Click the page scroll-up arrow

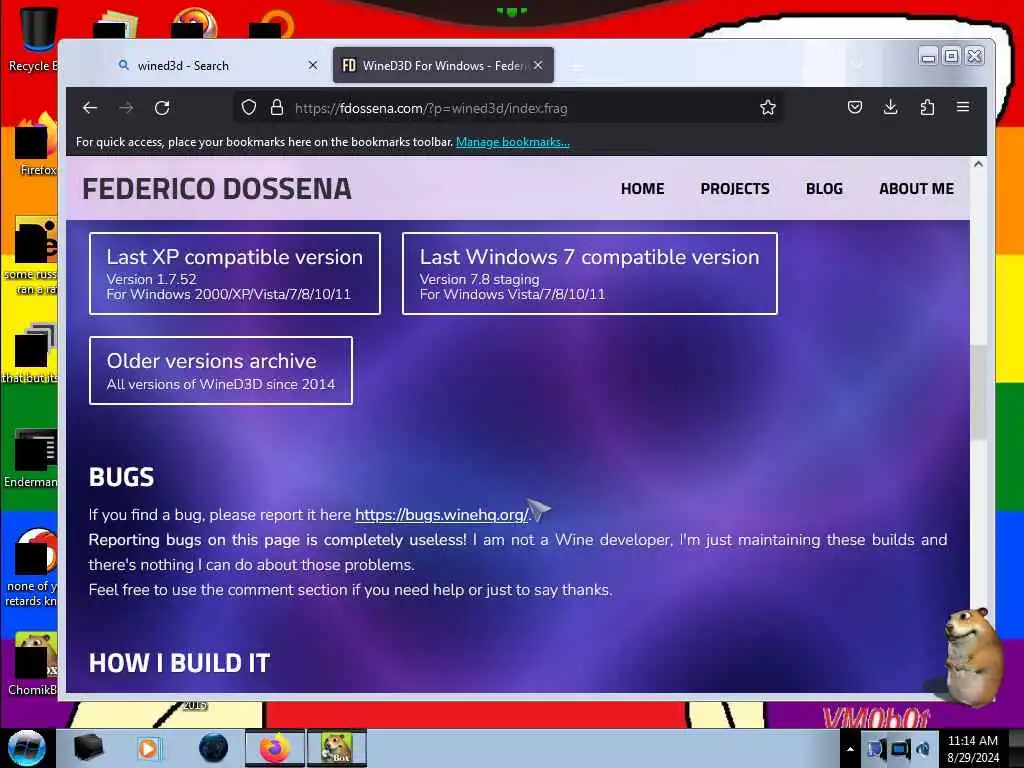pyautogui.click(x=978, y=165)
